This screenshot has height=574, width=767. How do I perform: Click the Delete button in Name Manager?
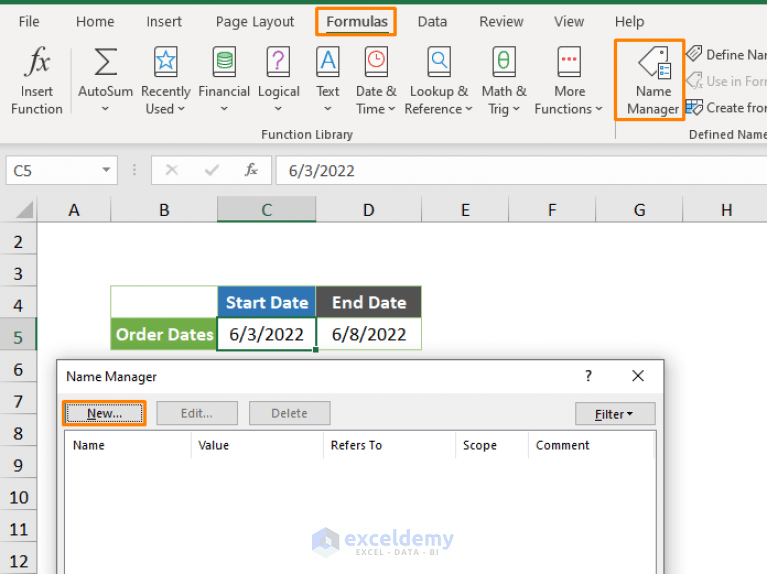289,413
